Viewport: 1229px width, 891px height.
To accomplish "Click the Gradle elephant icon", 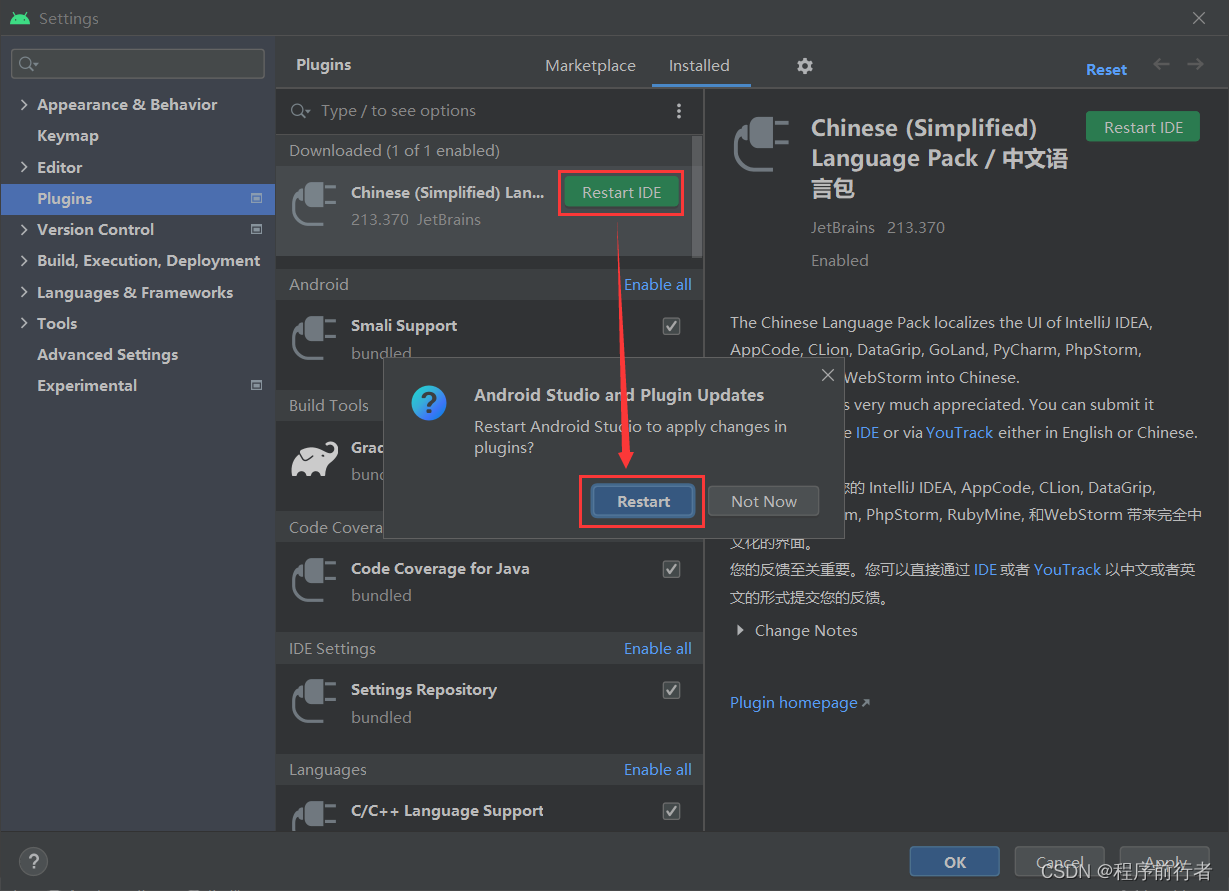I will 314,459.
